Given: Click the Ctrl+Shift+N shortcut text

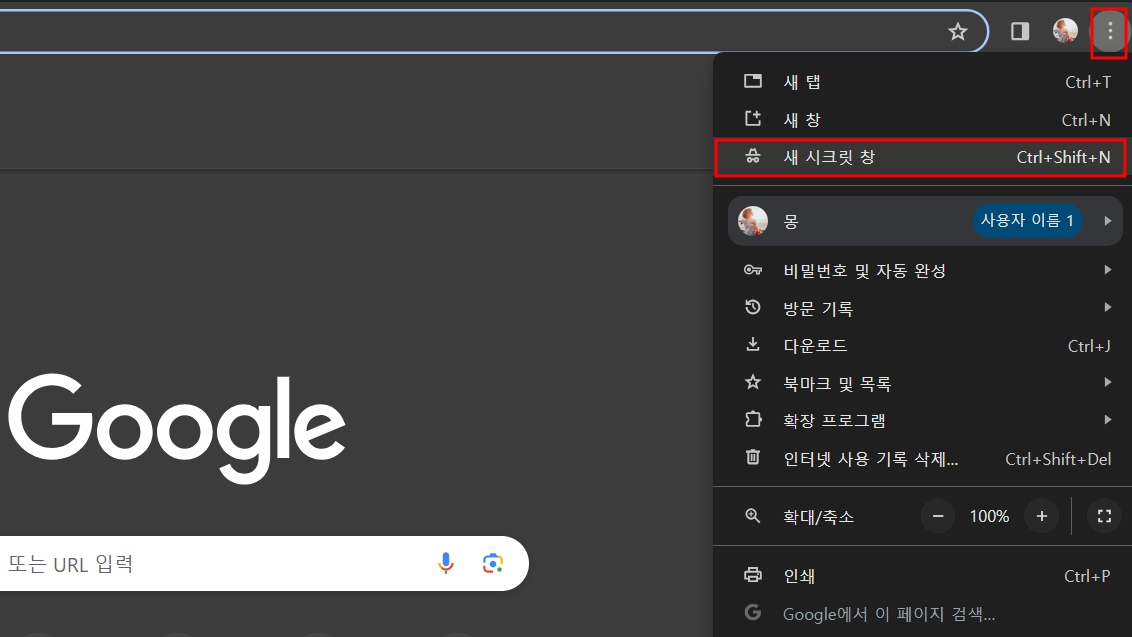Looking at the screenshot, I should point(1063,157).
